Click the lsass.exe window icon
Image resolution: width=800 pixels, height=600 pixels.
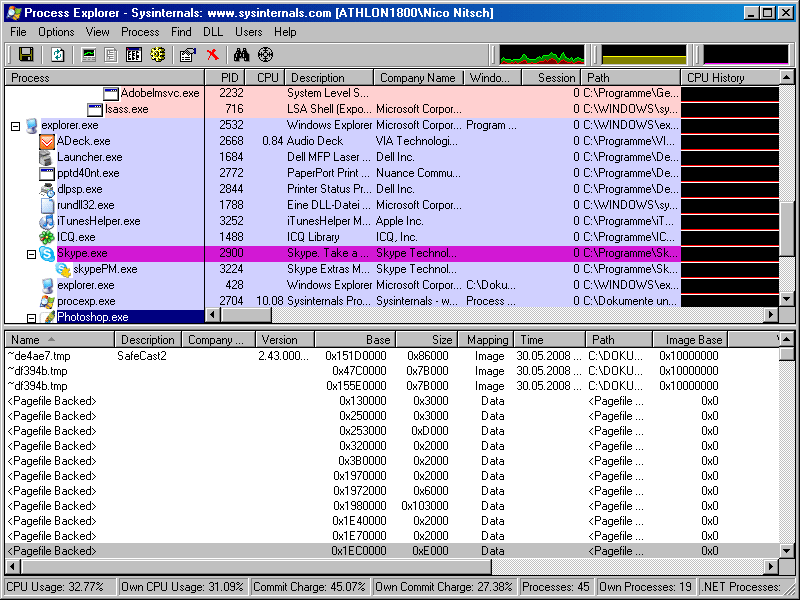pyautogui.click(x=95, y=109)
